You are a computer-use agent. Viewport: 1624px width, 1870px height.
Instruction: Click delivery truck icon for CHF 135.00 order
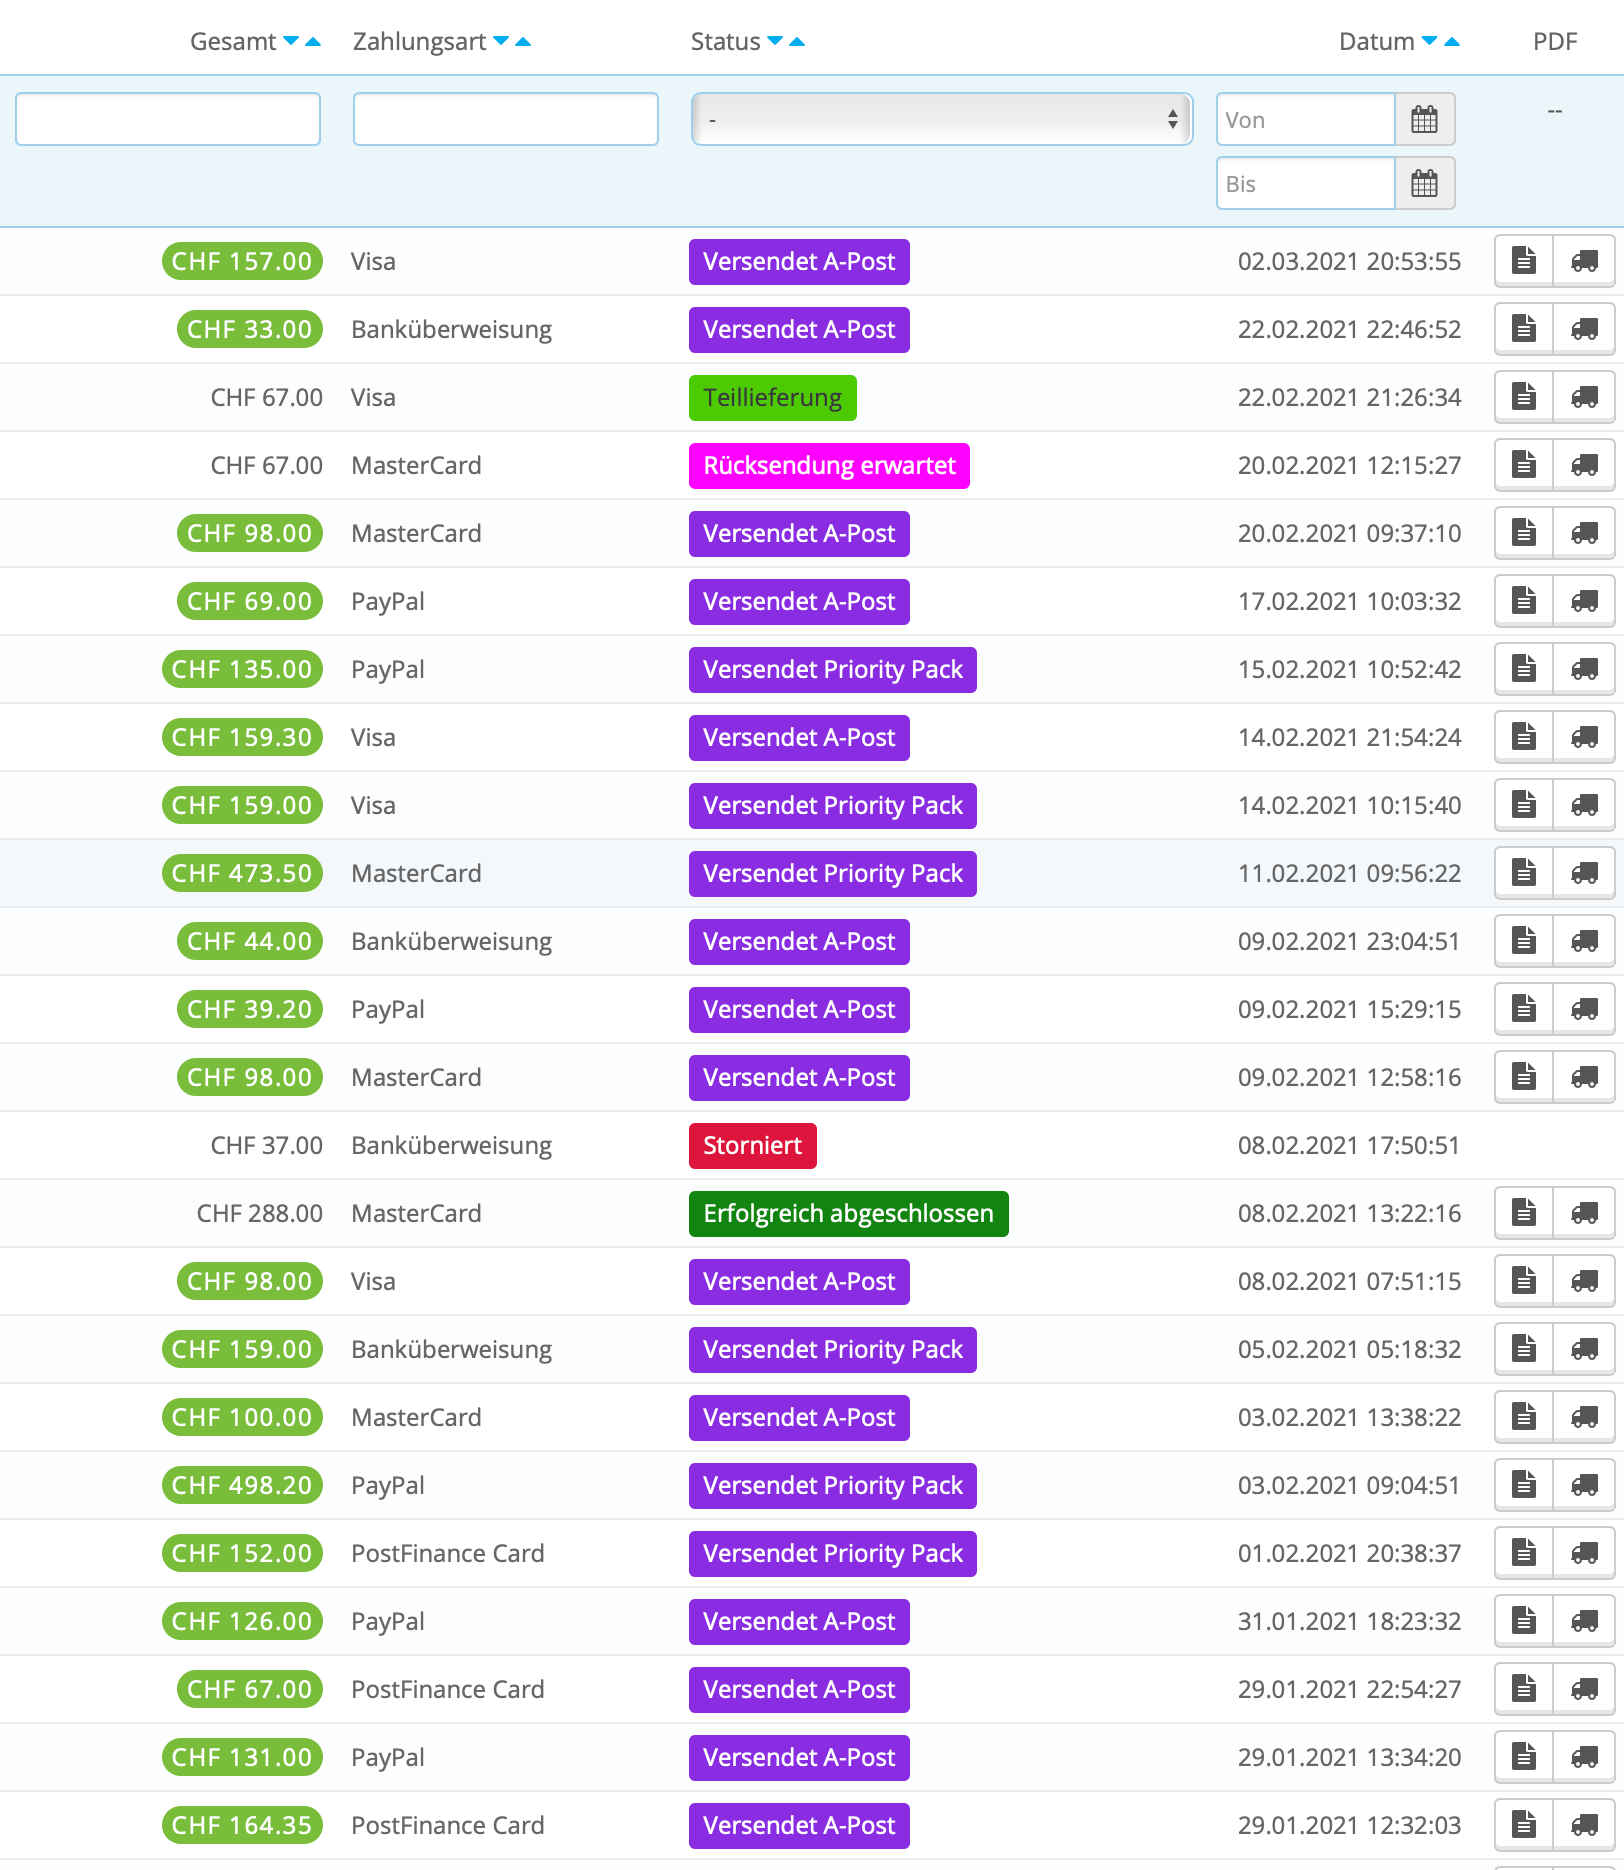(x=1584, y=669)
